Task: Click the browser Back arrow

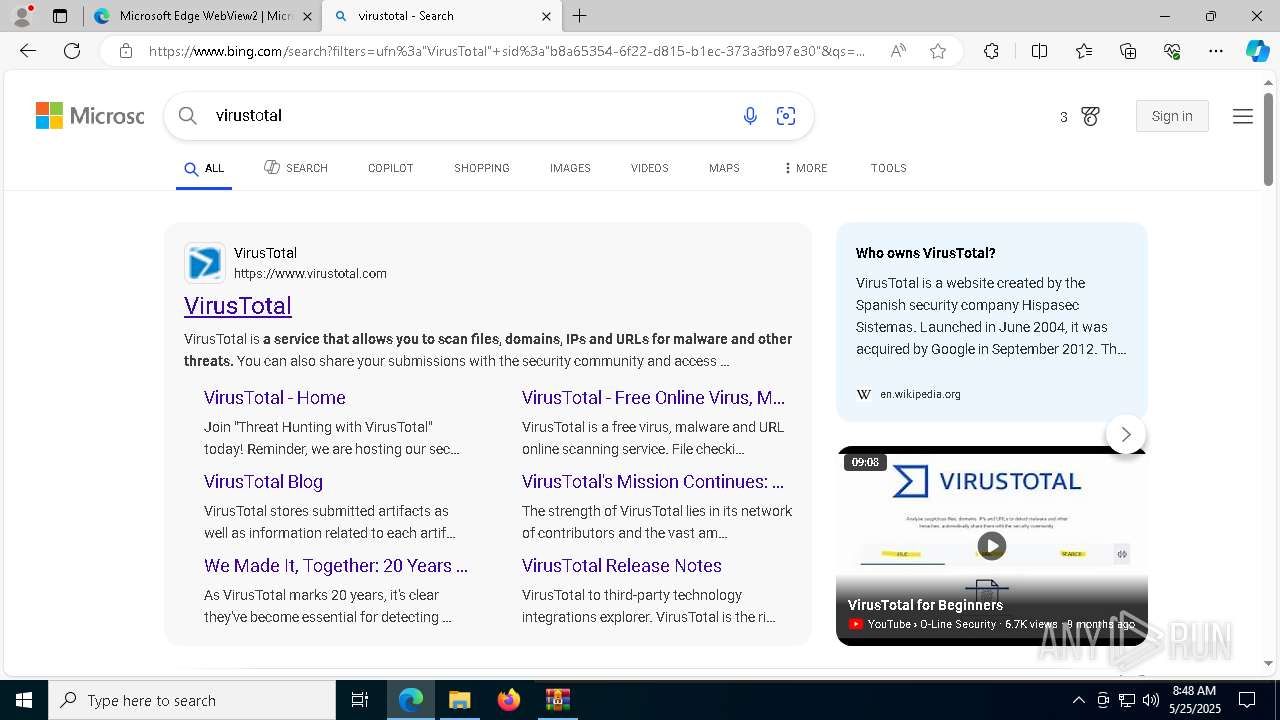Action: click(28, 51)
